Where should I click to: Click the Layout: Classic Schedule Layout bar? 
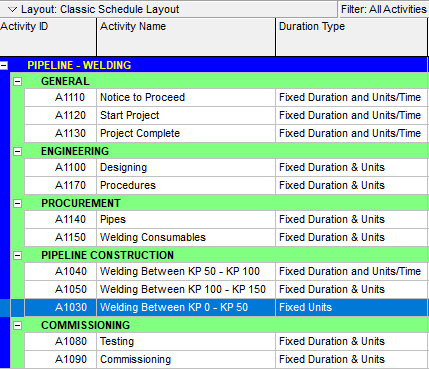tap(168, 9)
